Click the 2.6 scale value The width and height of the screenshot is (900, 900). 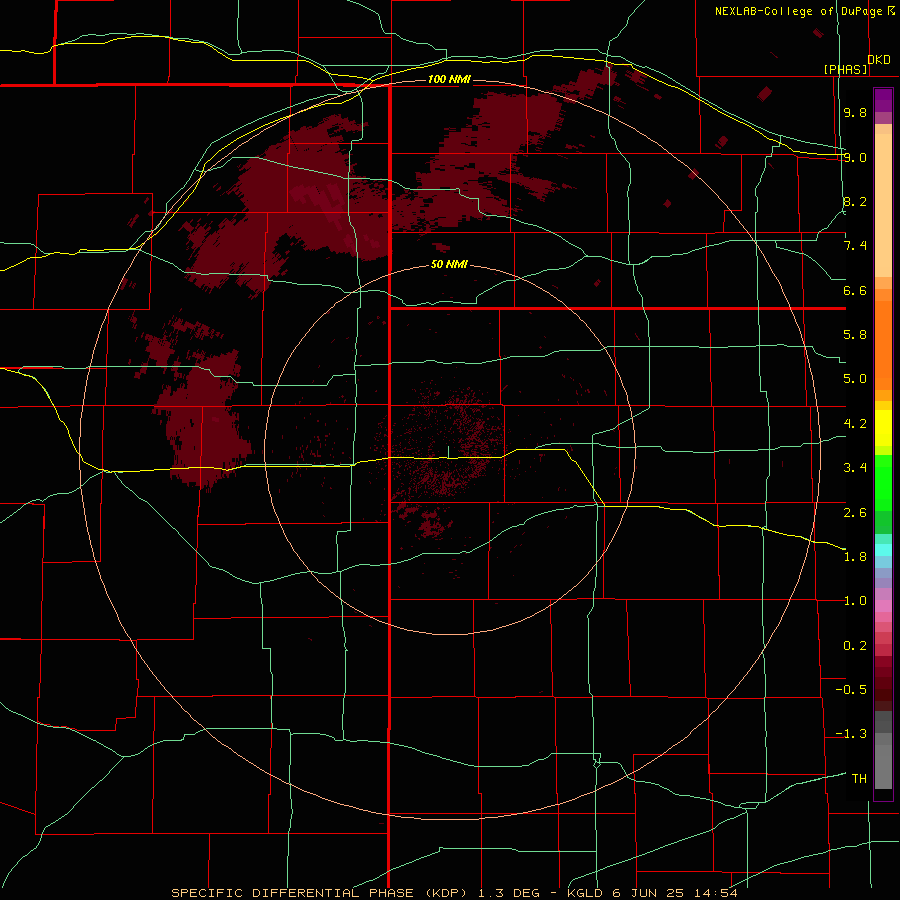[855, 513]
